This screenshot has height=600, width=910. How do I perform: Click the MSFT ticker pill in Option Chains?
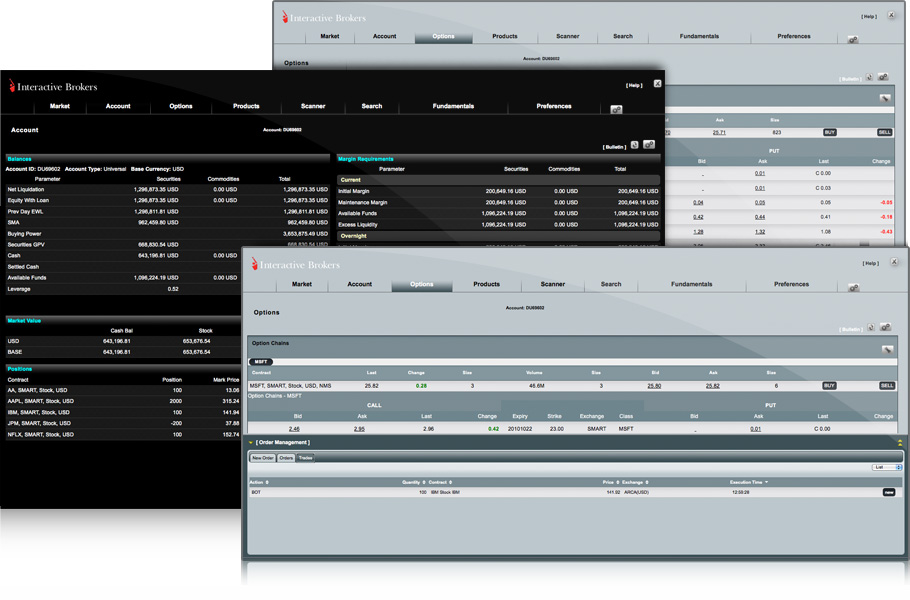point(261,362)
